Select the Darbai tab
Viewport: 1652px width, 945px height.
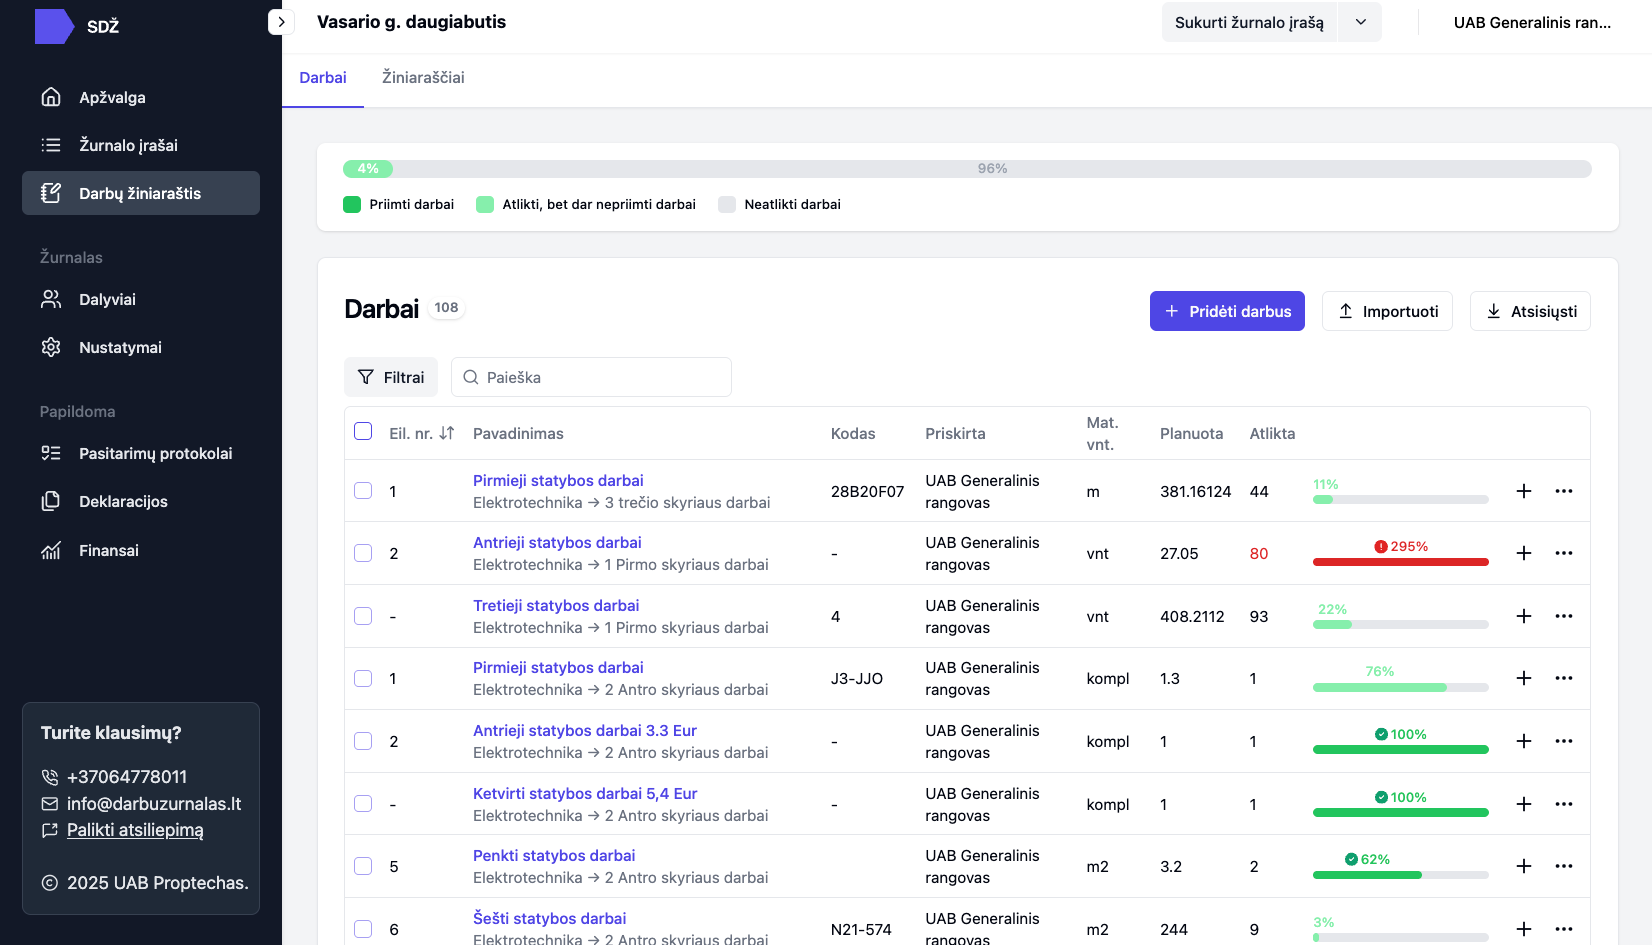(323, 78)
